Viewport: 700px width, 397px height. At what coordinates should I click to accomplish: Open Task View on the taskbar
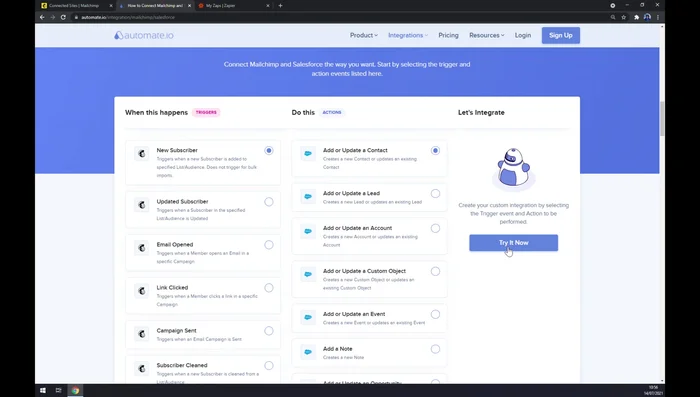coord(58,390)
